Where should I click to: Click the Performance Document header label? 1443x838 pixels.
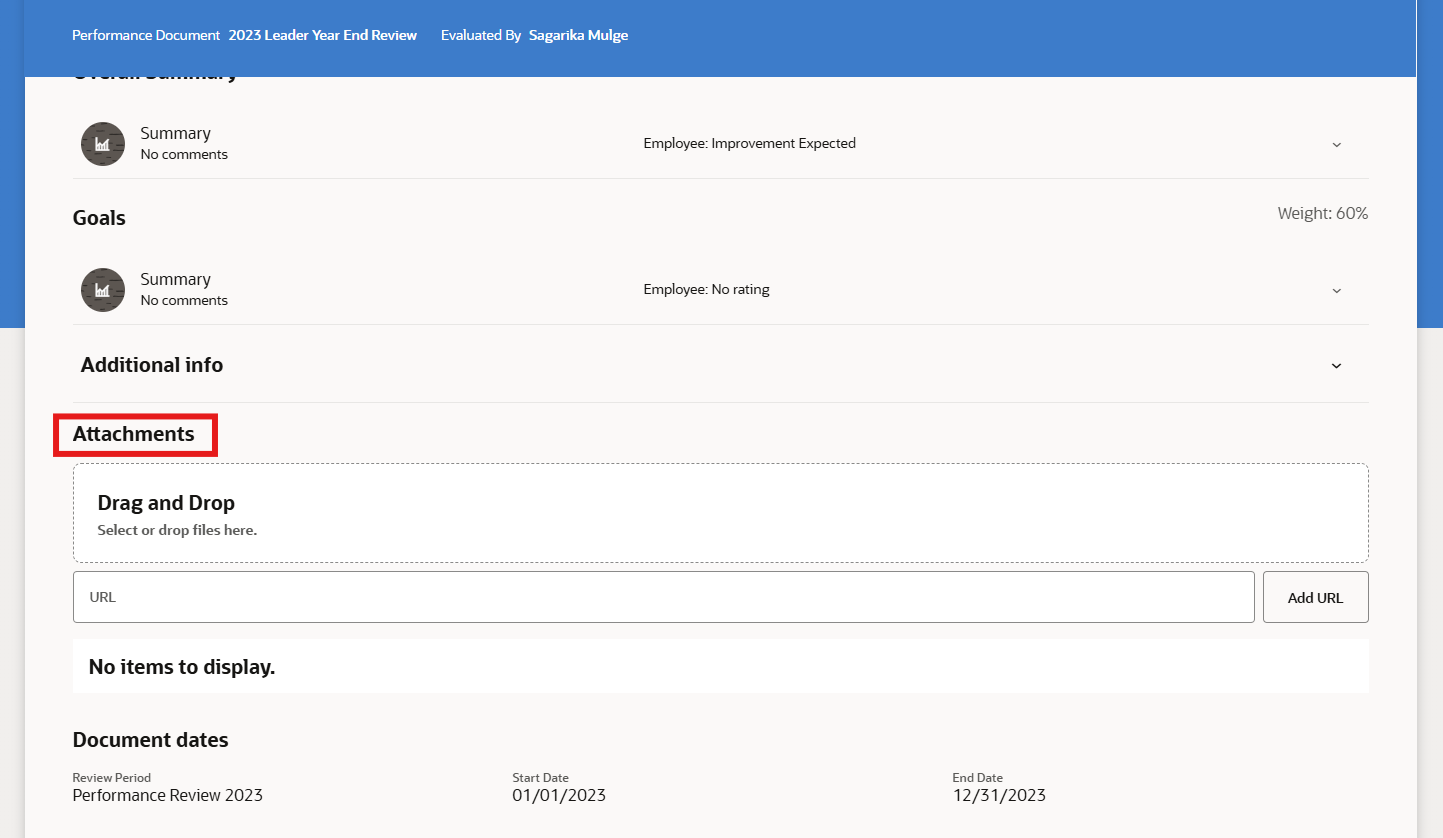(x=146, y=34)
